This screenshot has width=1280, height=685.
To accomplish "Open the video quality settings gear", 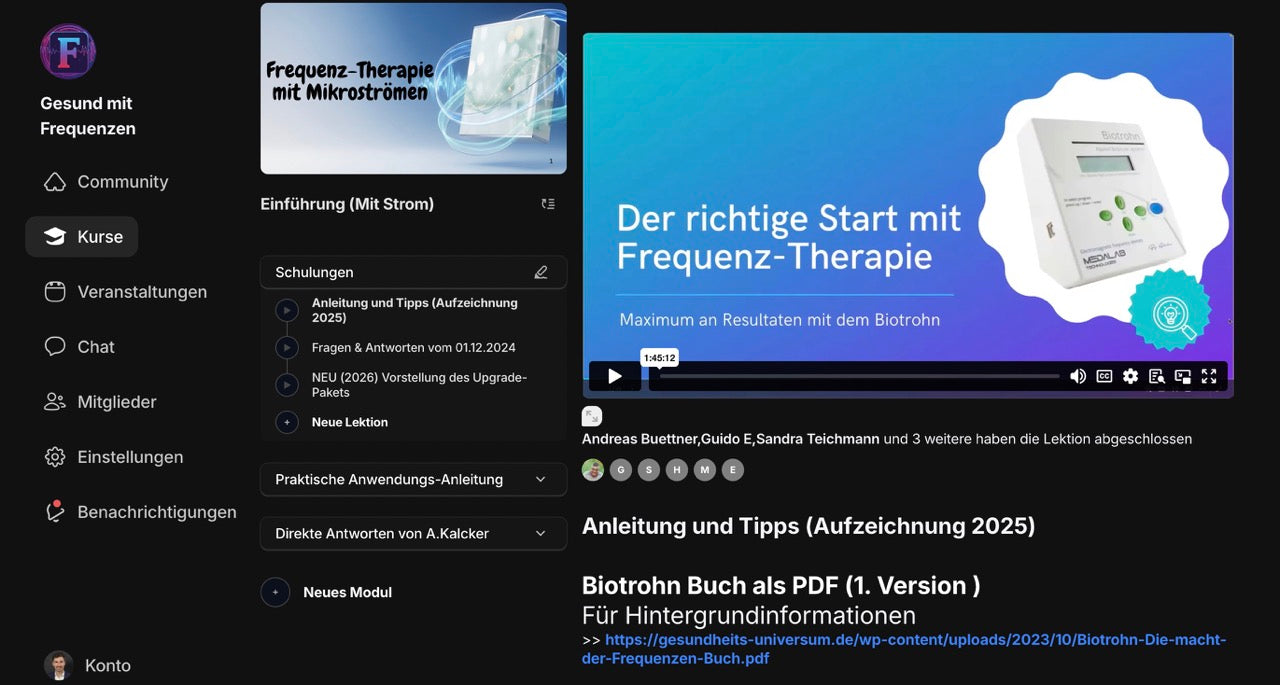I will click(x=1130, y=376).
